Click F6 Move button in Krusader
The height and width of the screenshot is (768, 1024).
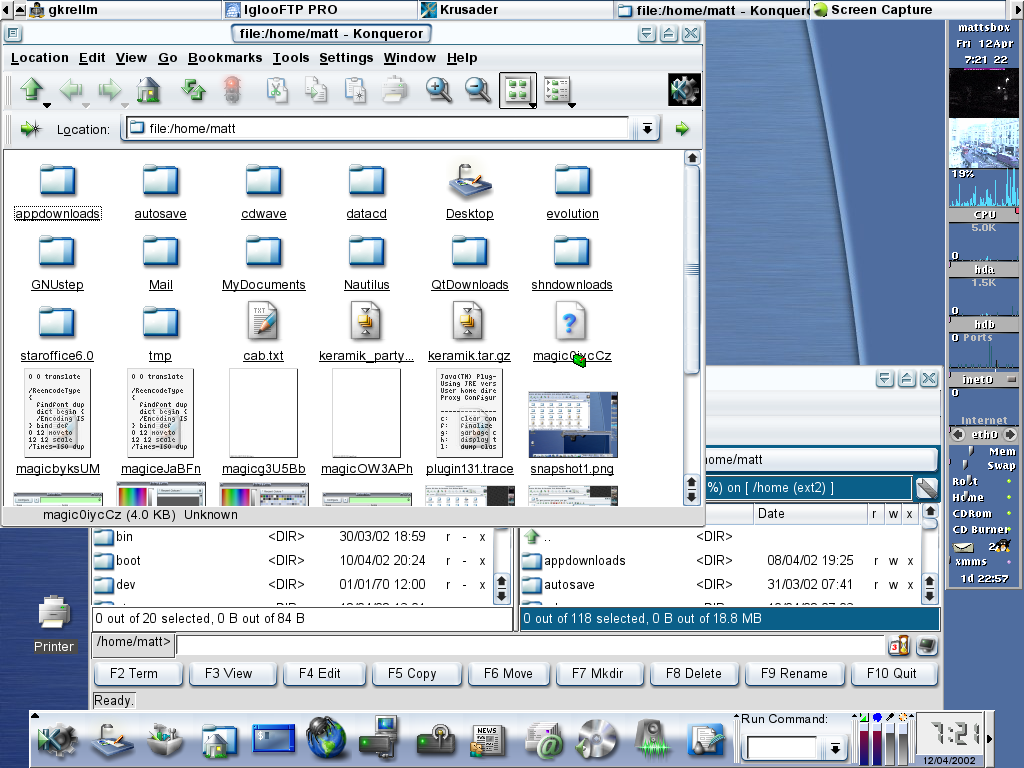pyautogui.click(x=508, y=673)
